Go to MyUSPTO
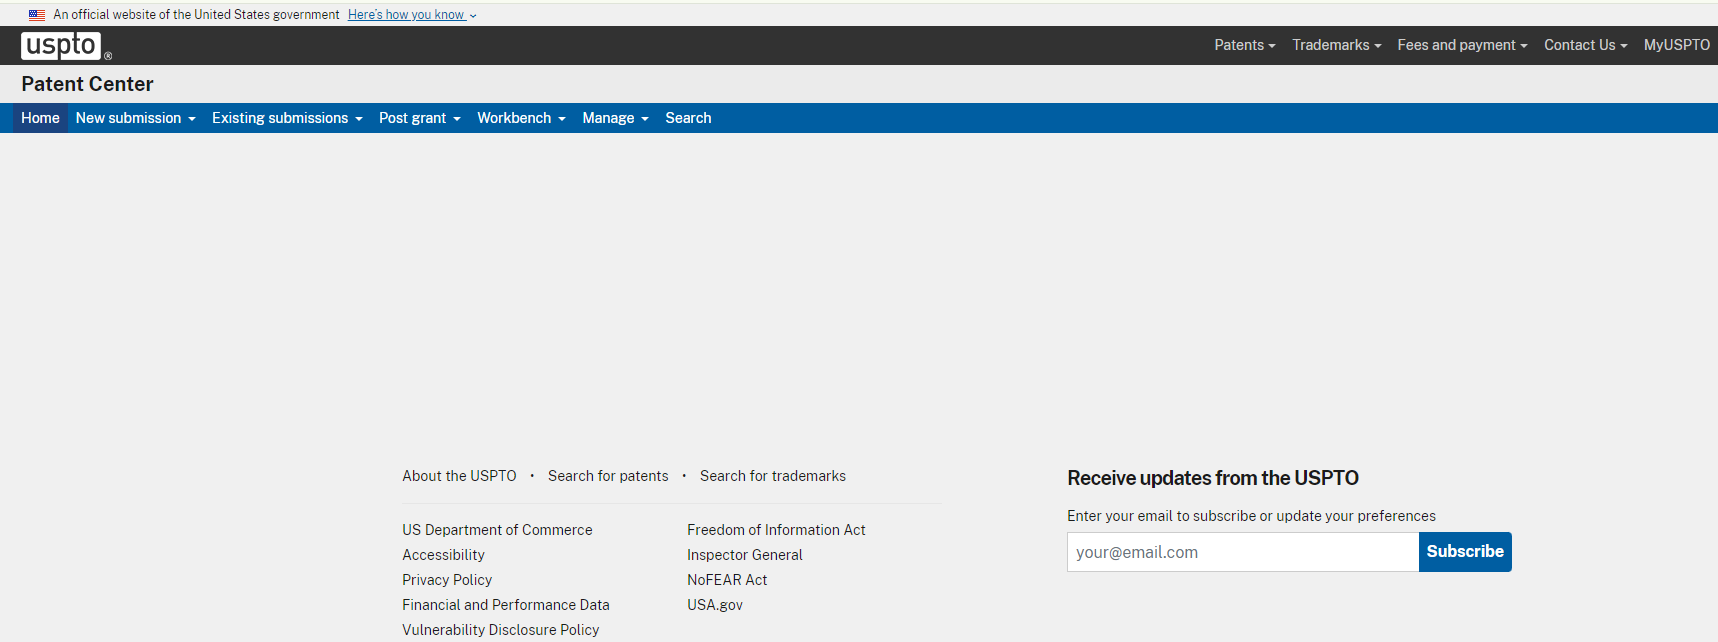 [1676, 45]
